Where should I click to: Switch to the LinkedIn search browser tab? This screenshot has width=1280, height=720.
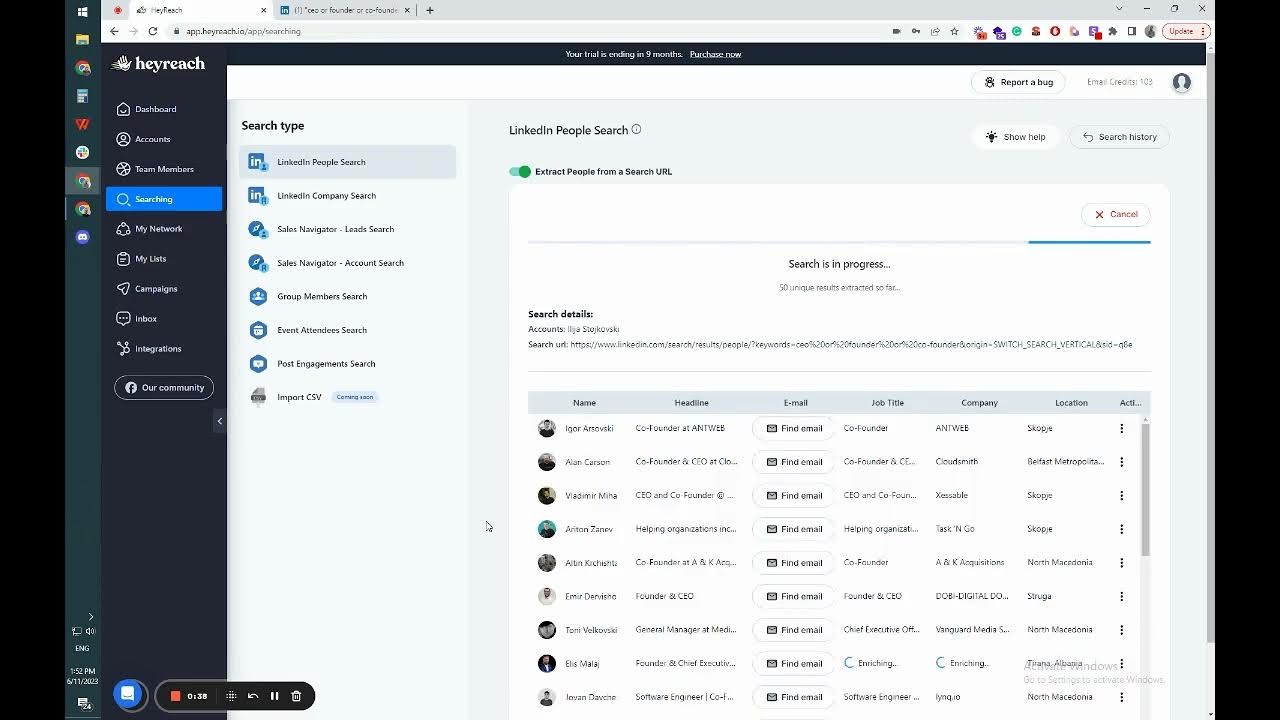343,10
